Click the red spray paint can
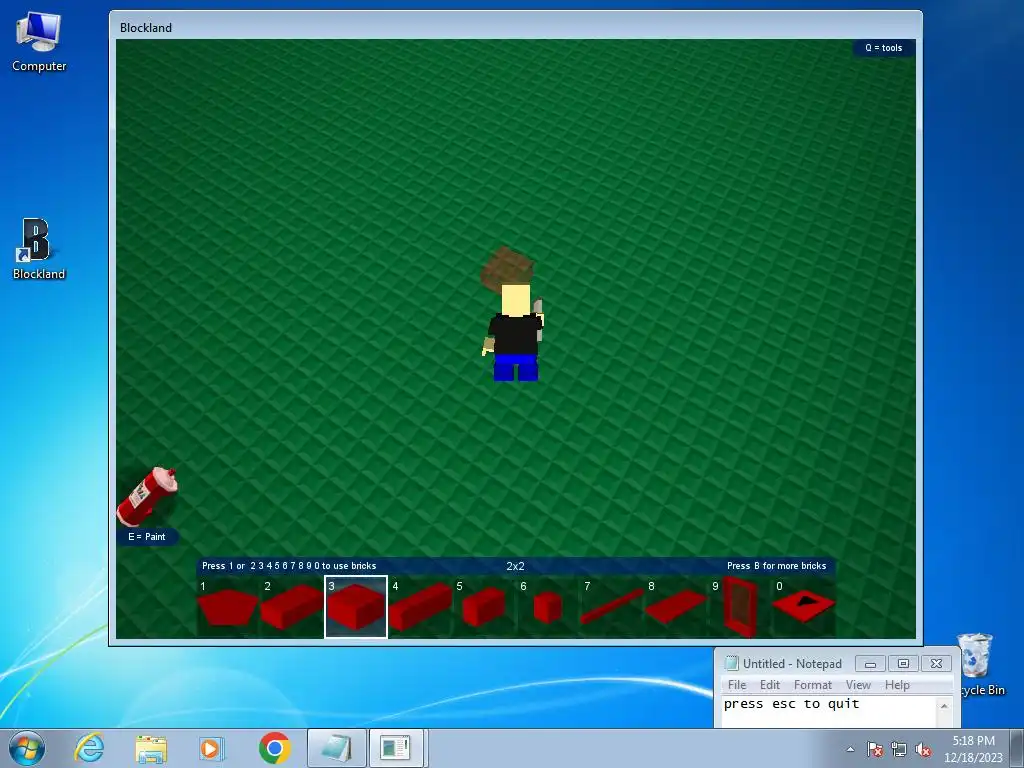Viewport: 1024px width, 768px height. [148, 496]
